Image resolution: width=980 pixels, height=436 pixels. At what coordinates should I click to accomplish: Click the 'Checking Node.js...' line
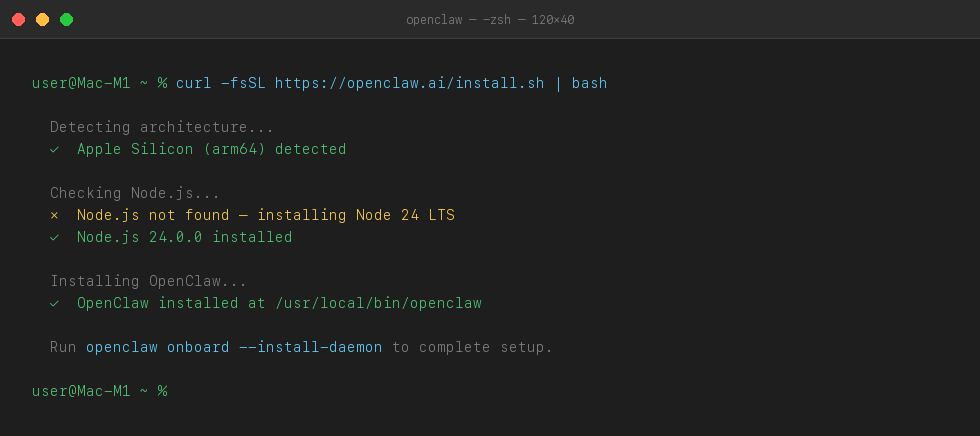(134, 193)
